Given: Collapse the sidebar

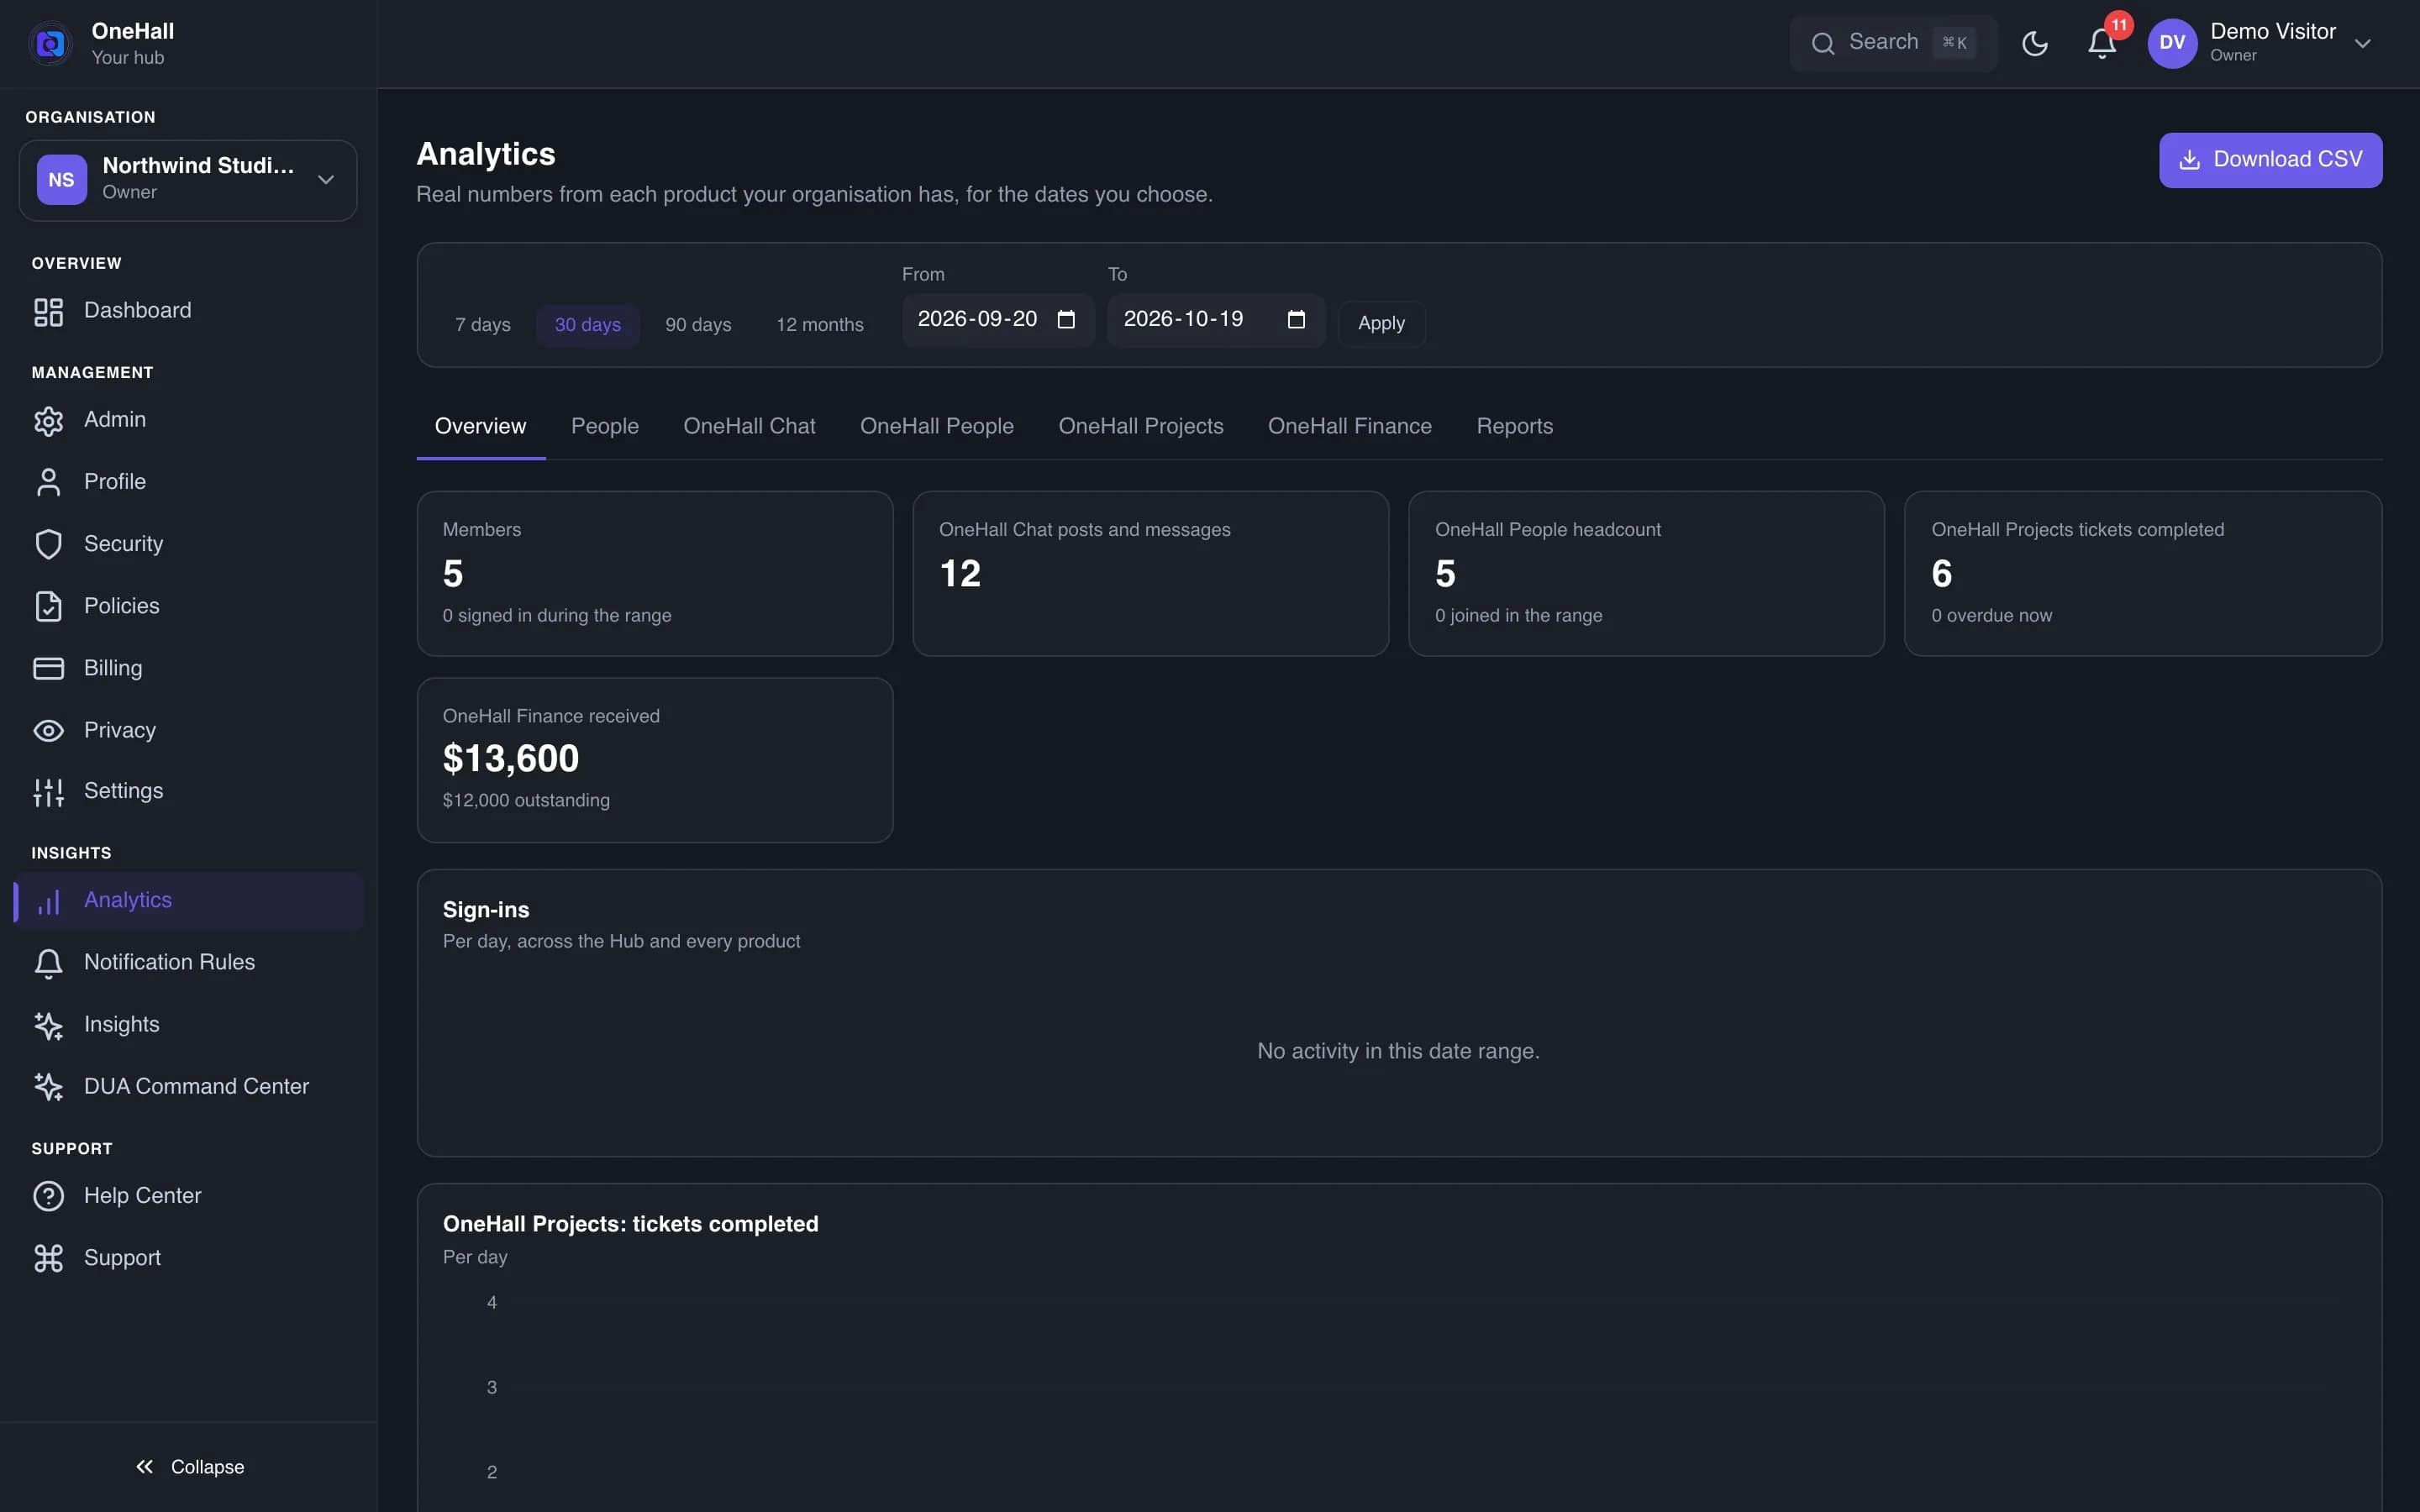Looking at the screenshot, I should click(189, 1467).
